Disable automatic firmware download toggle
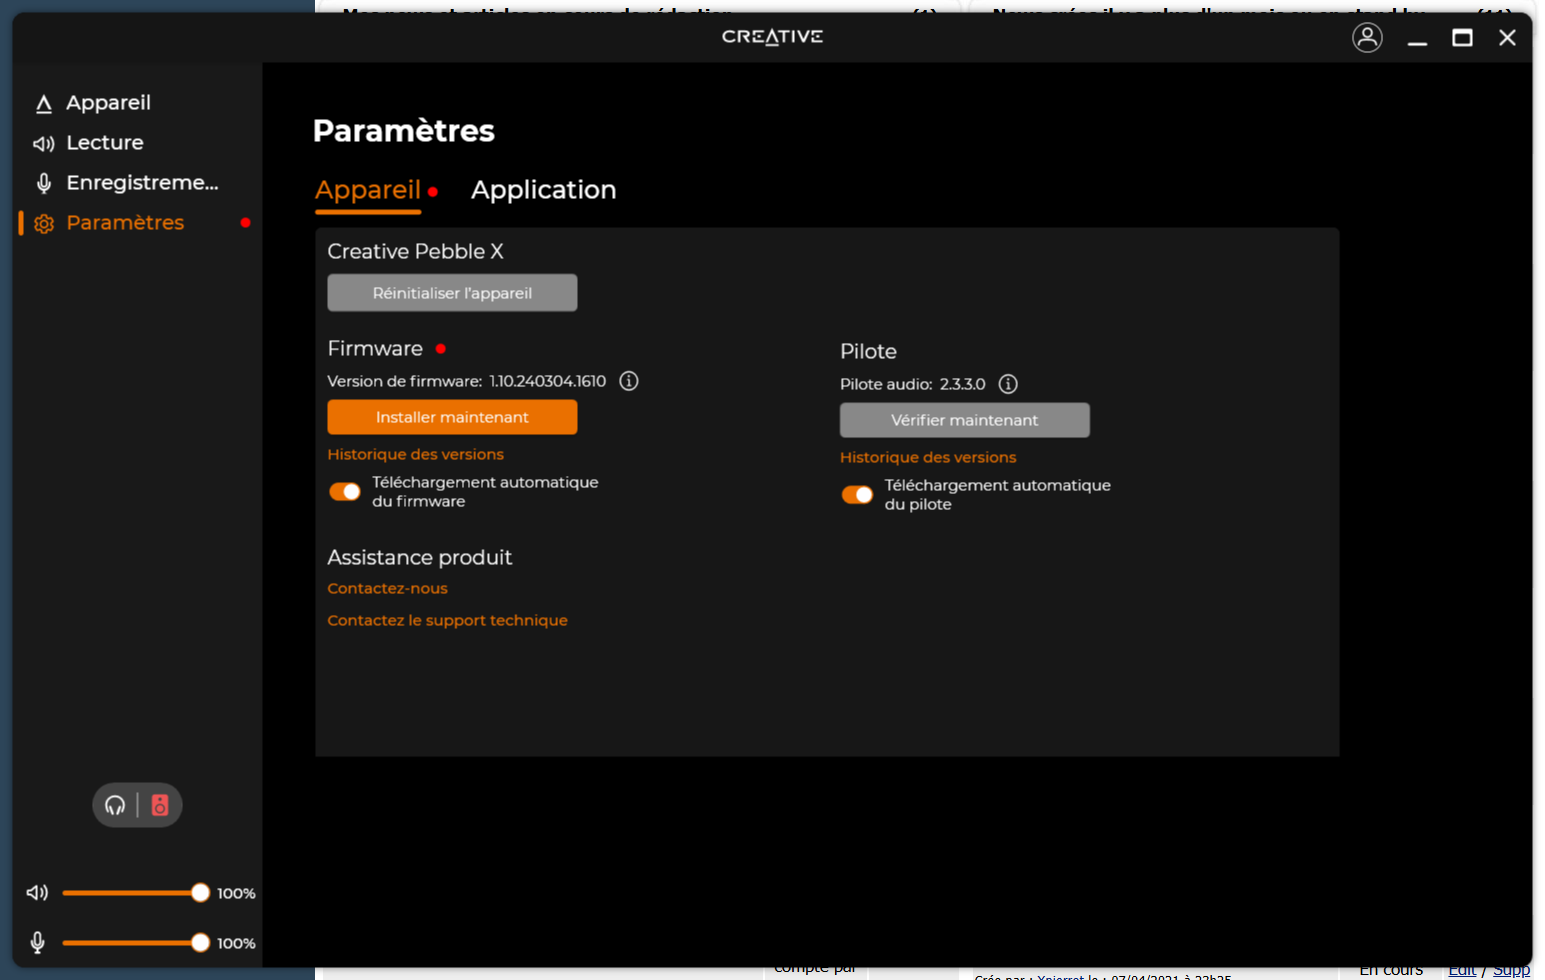 (x=345, y=491)
